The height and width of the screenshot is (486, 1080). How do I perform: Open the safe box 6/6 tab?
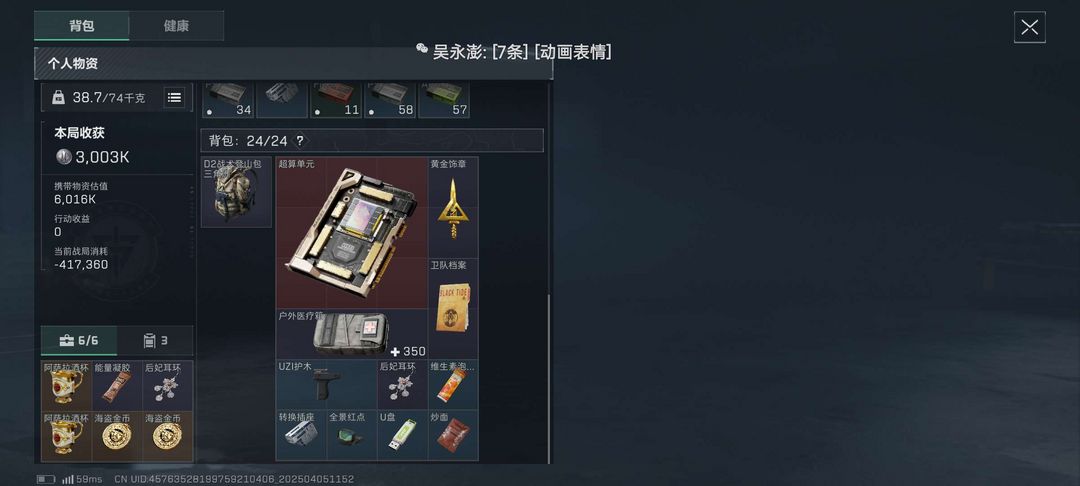(x=79, y=341)
